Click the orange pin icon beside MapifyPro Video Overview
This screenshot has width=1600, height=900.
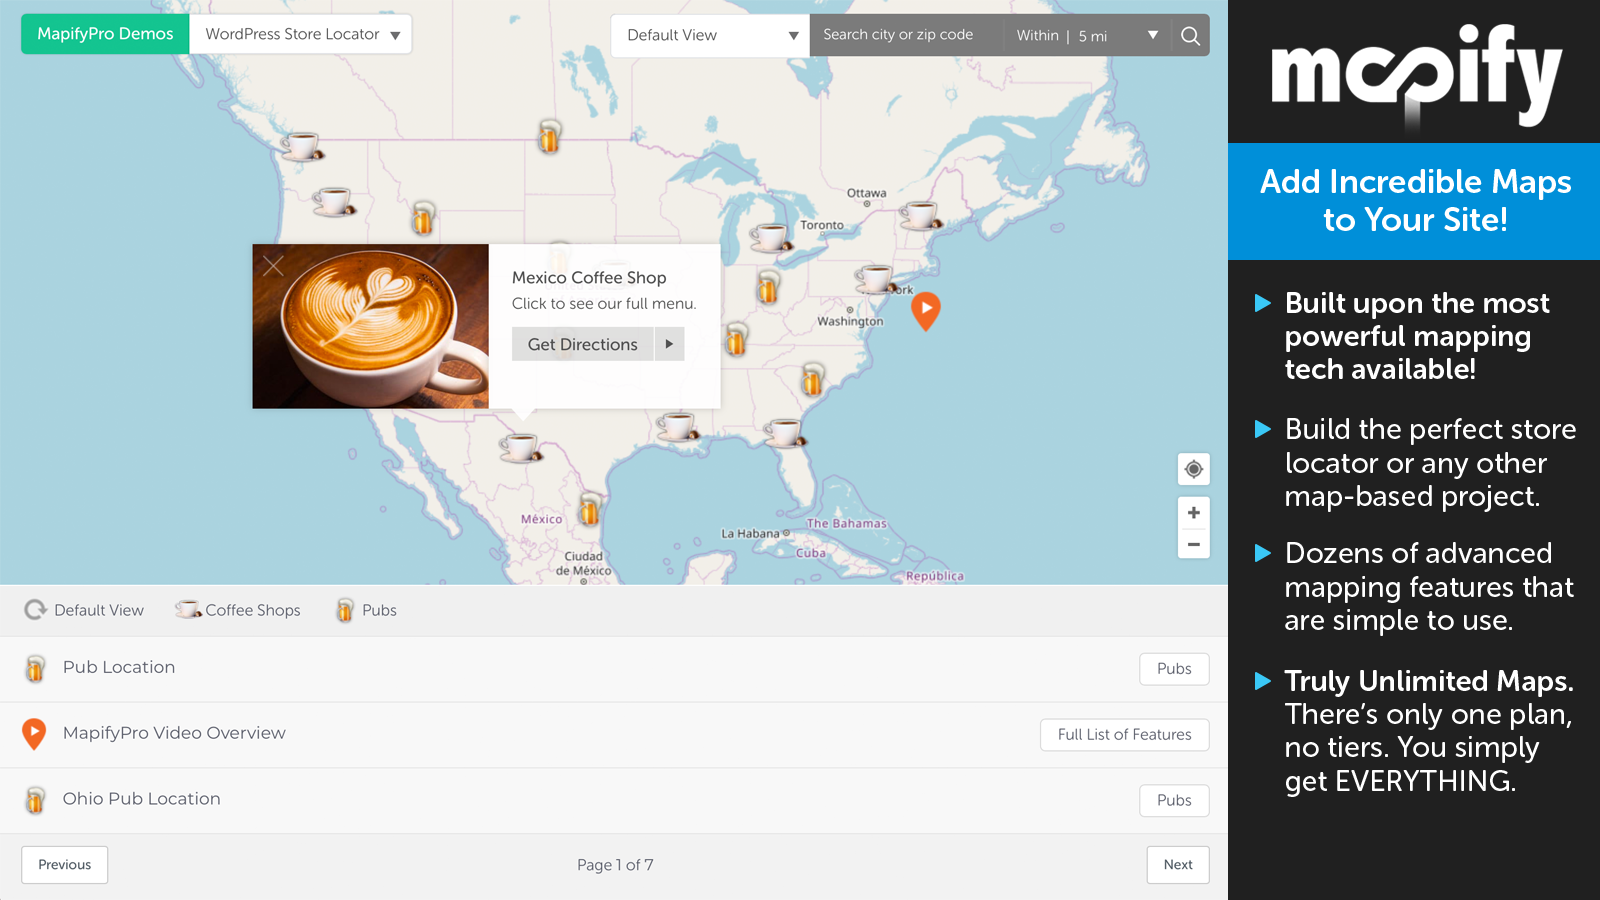click(x=34, y=734)
